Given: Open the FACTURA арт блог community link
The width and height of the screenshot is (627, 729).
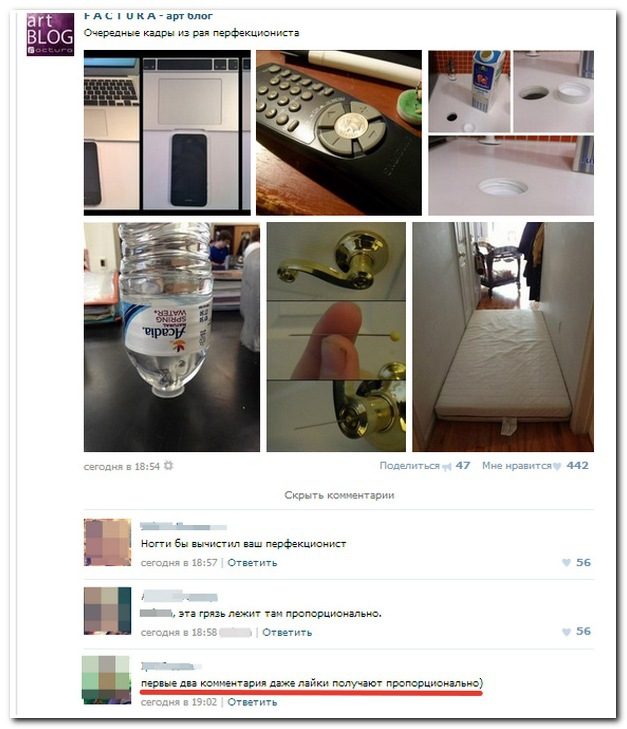Looking at the screenshot, I should (148, 16).
